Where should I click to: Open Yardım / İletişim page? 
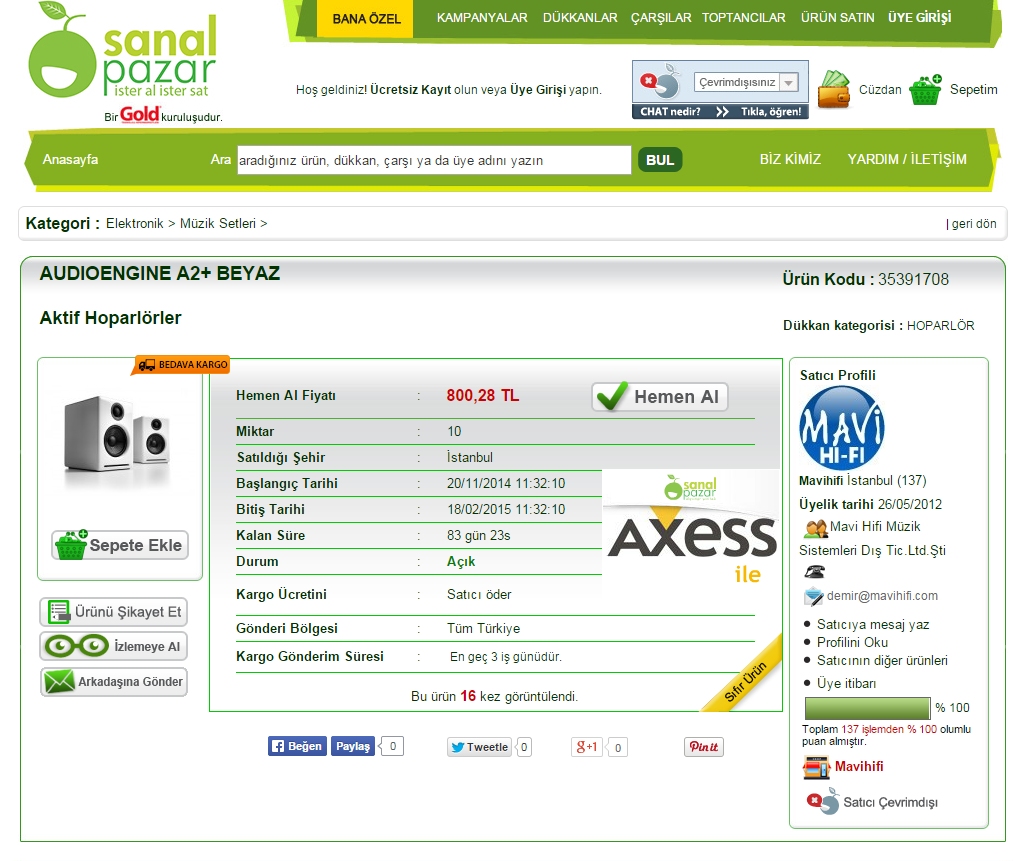click(x=907, y=159)
